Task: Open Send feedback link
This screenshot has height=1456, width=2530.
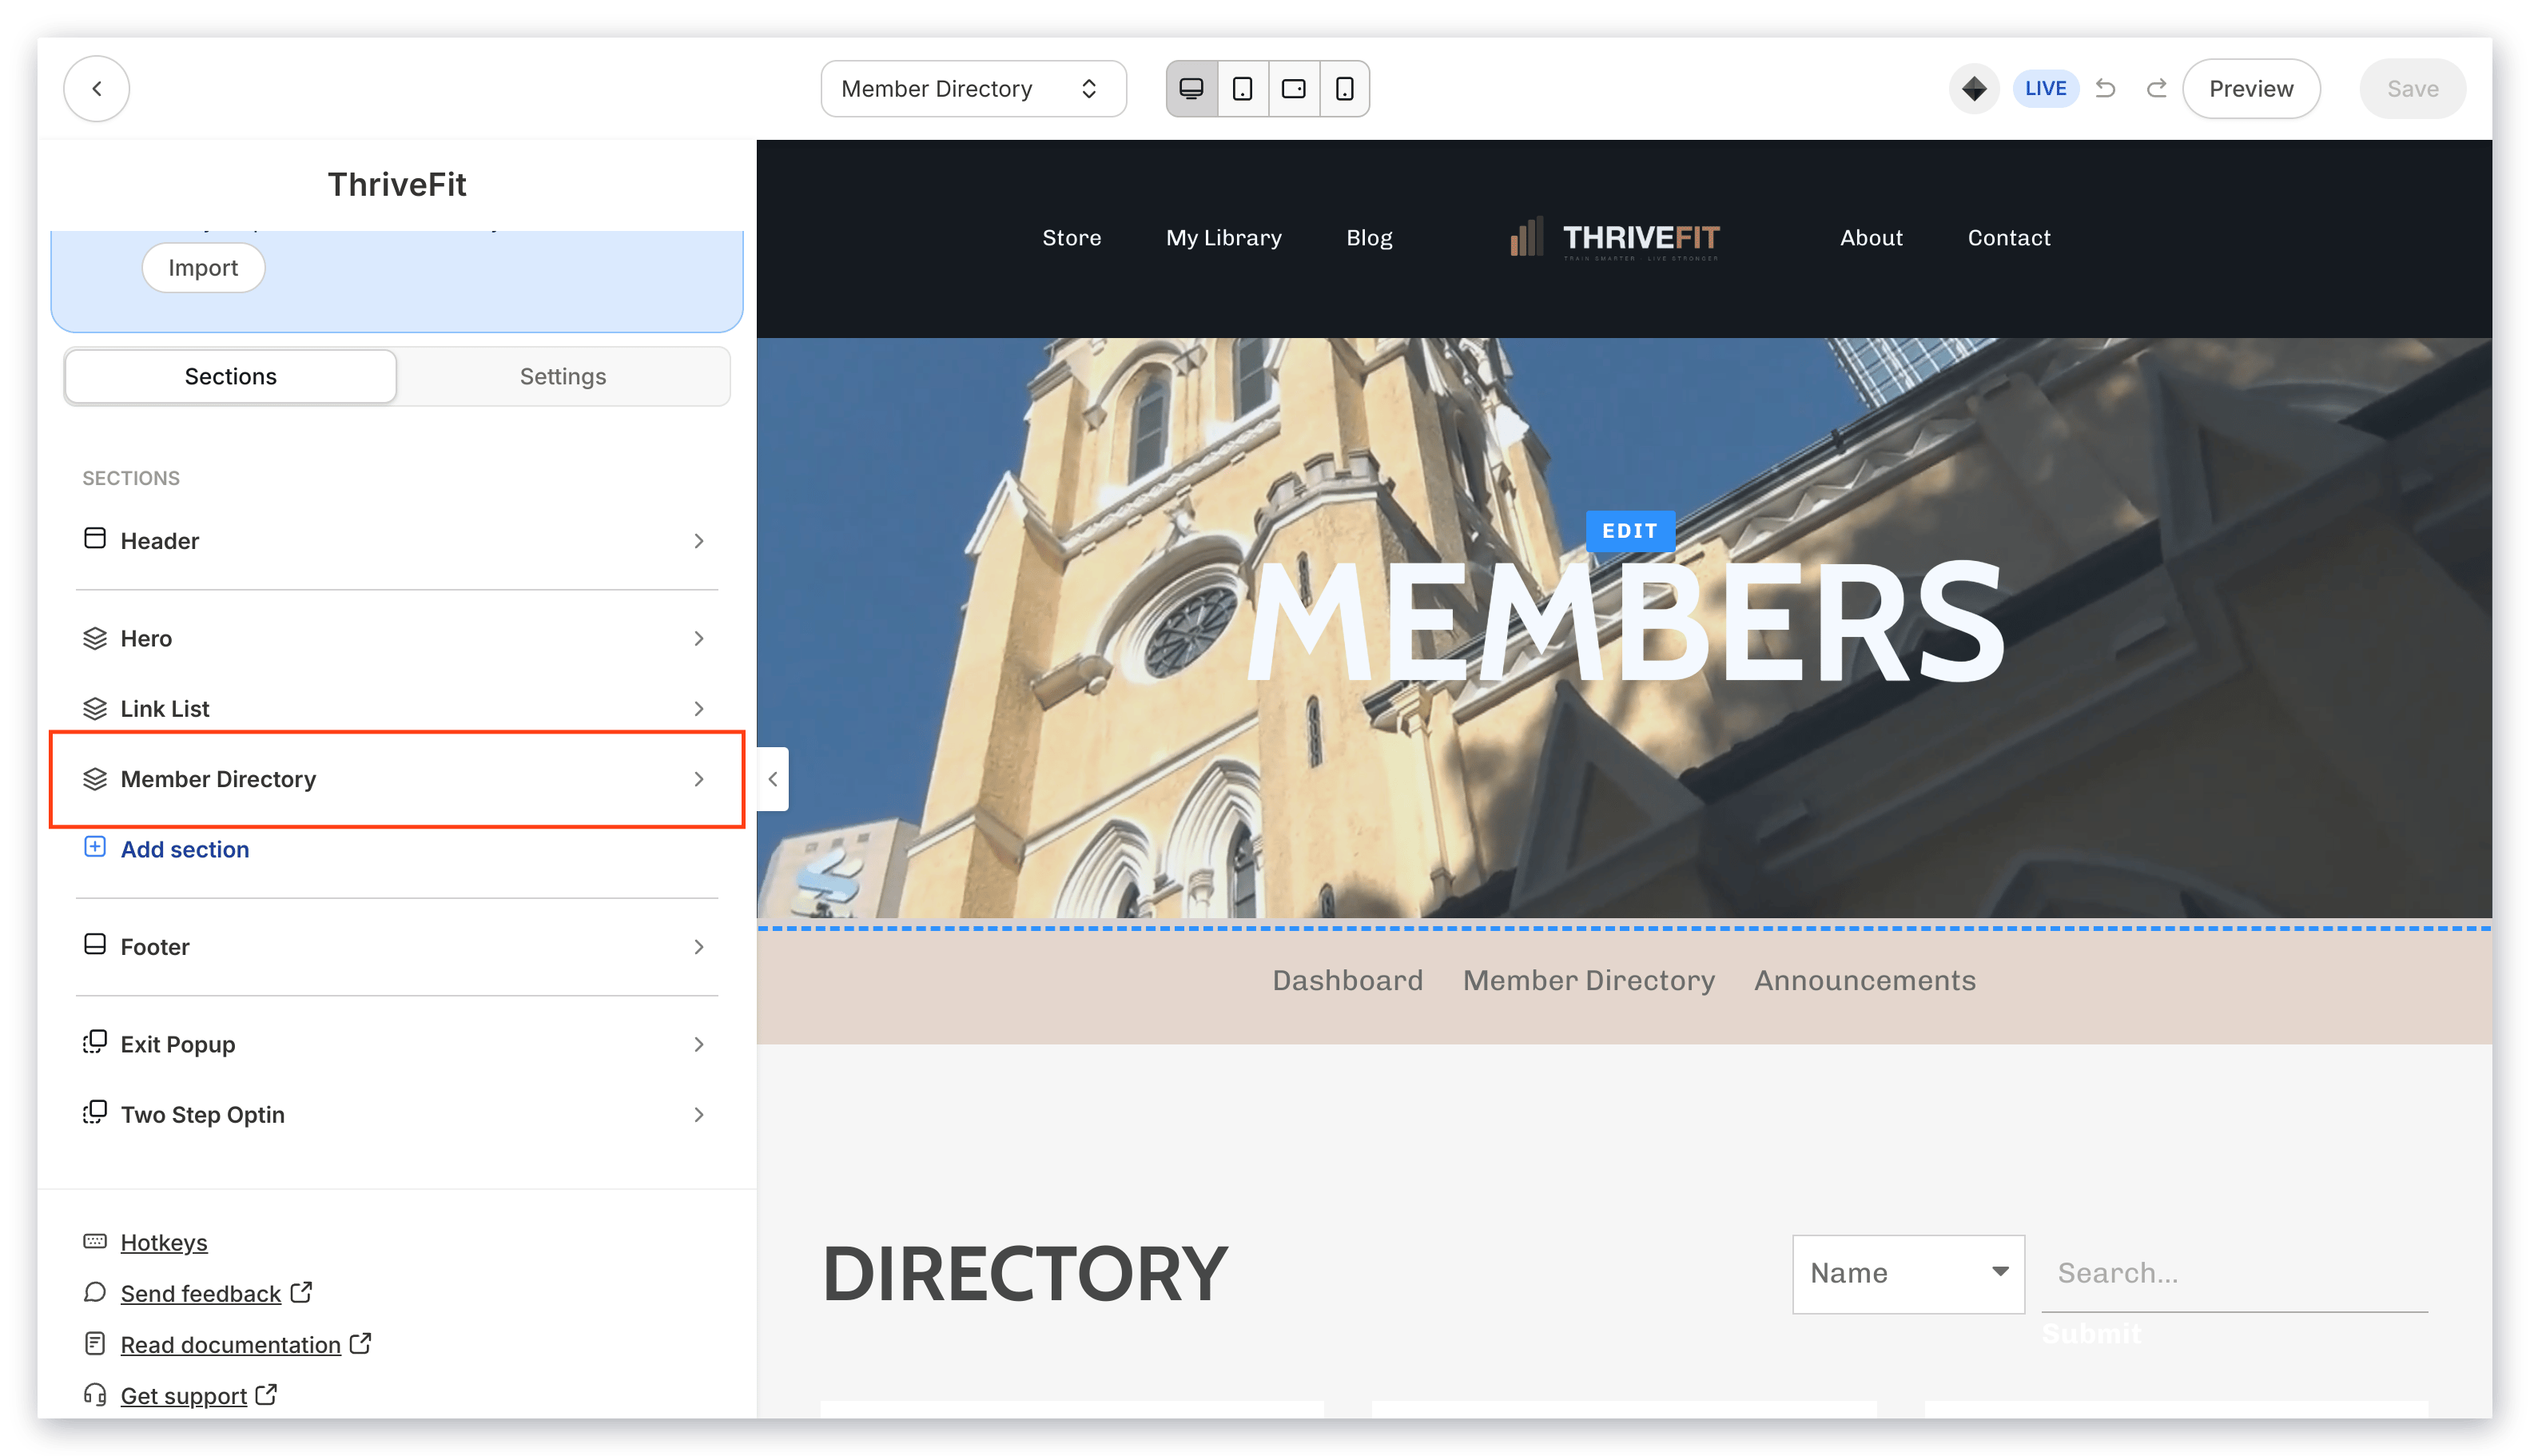Action: [201, 1293]
